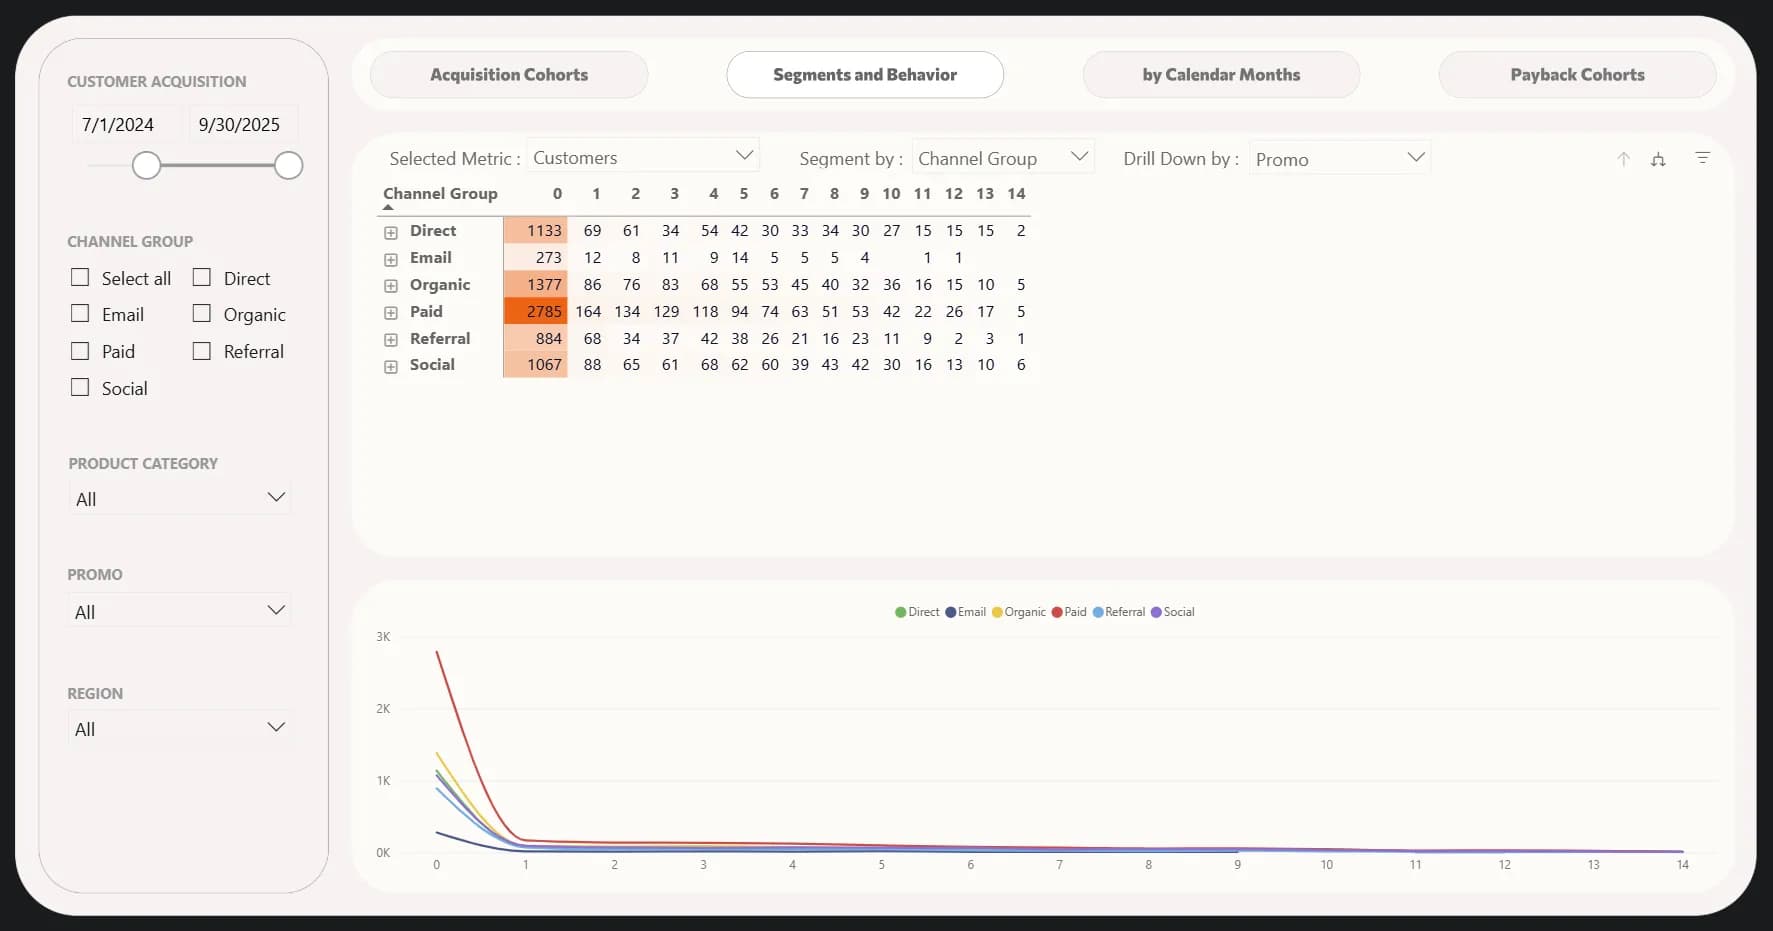Open the Payback Cohorts tab
The width and height of the screenshot is (1773, 931).
(x=1576, y=75)
